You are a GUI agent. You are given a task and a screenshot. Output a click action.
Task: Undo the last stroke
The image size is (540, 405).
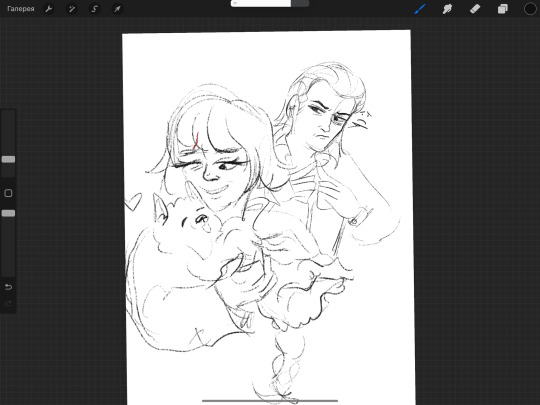coord(8,287)
